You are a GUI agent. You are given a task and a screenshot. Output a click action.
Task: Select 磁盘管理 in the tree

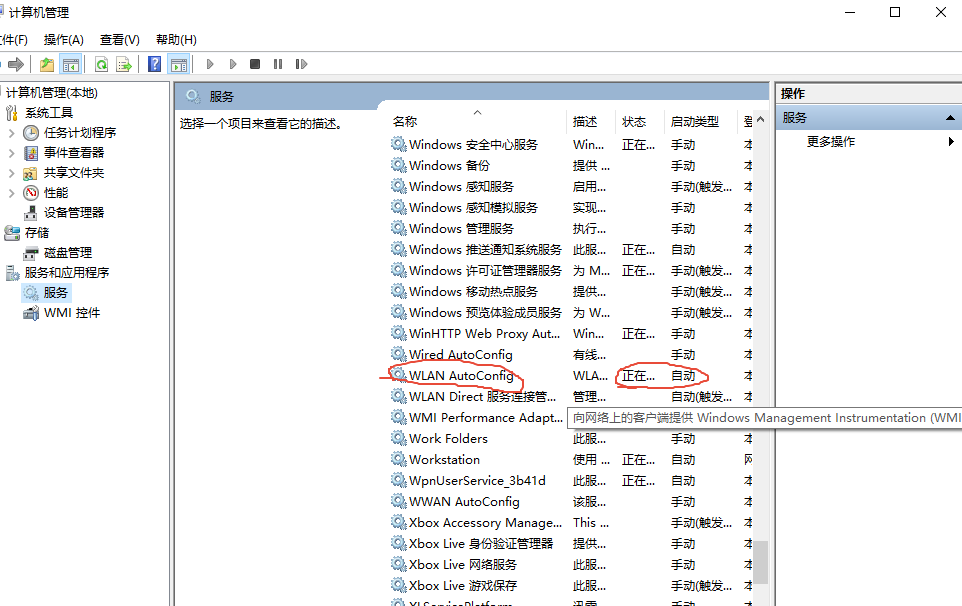pos(67,253)
